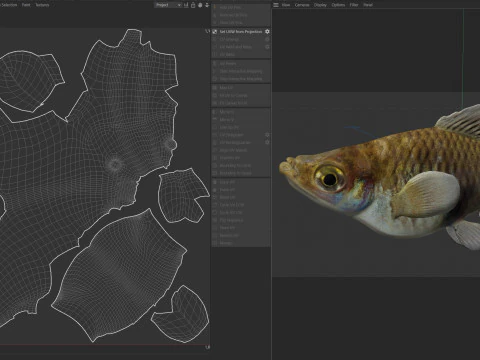Click the Boundary to Square icon
This screenshot has height=360, width=480.
[x=215, y=173]
